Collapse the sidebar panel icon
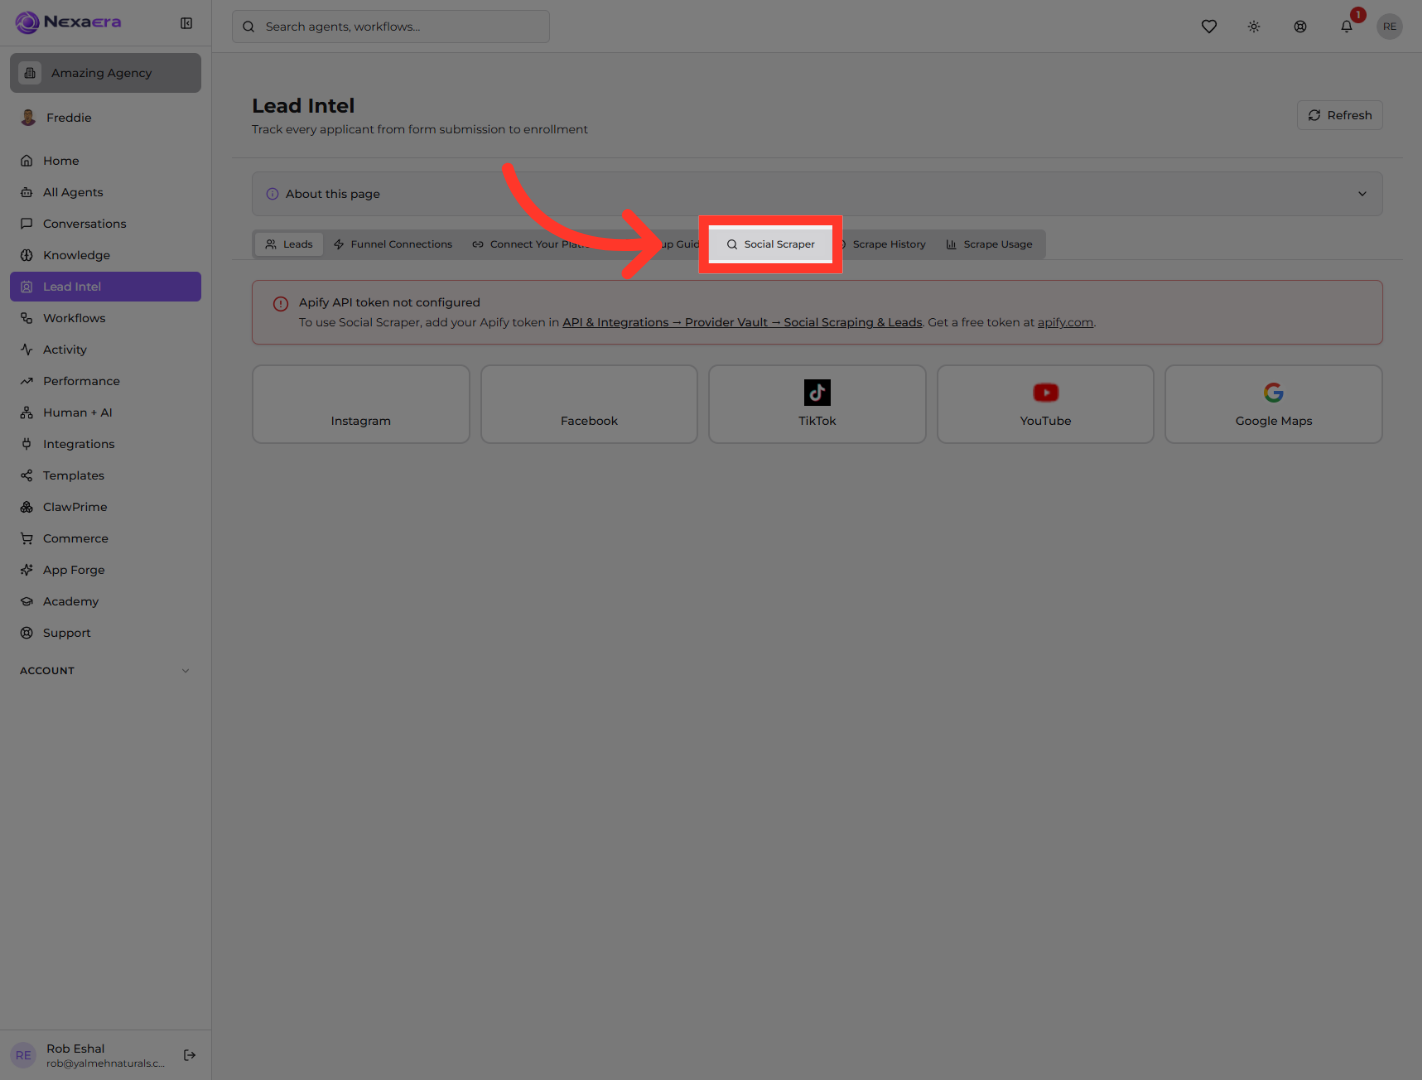This screenshot has height=1080, width=1422. 186,23
